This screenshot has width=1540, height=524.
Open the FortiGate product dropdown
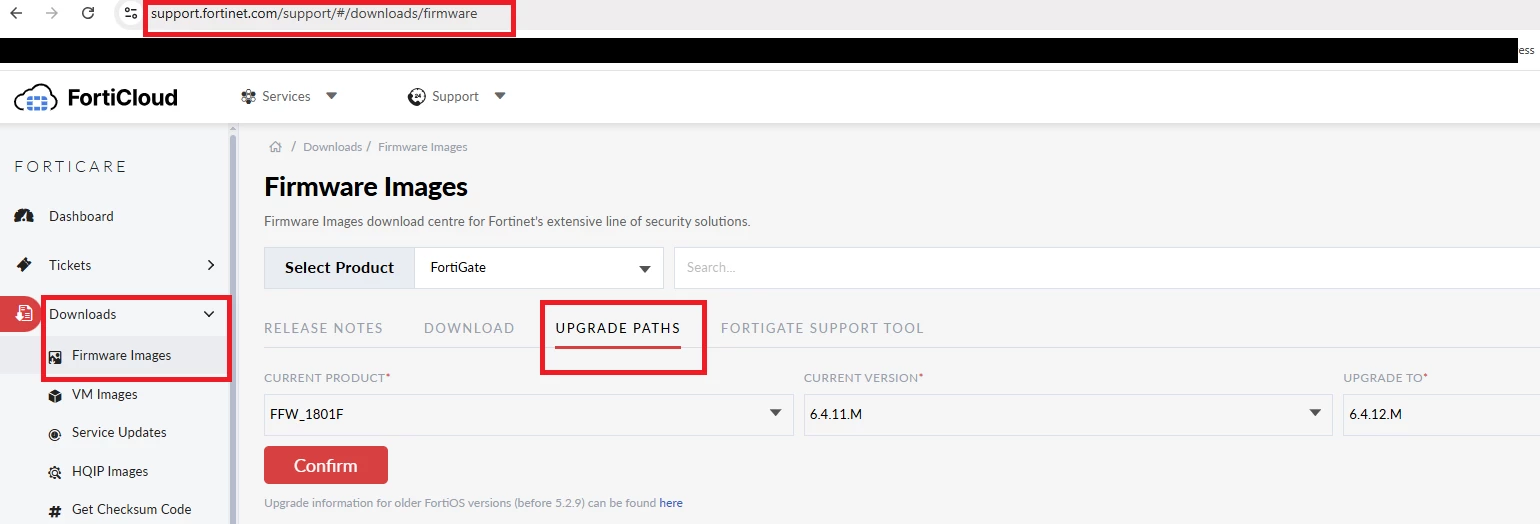(x=539, y=268)
